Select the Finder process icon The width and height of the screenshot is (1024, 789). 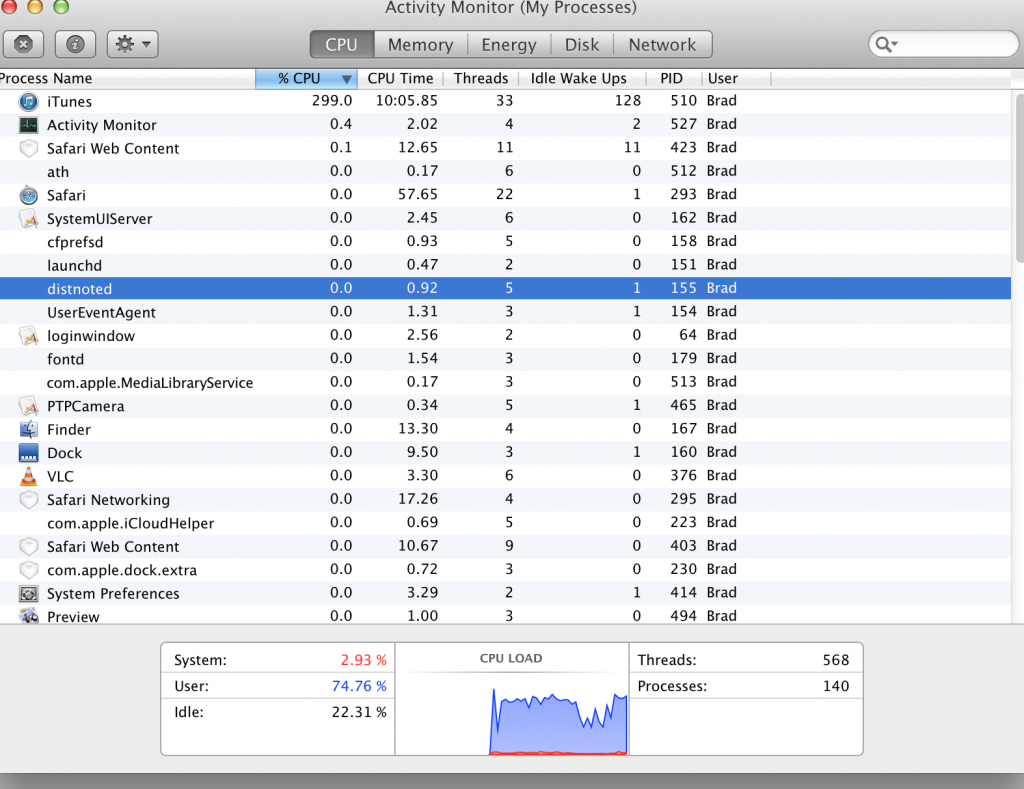(x=29, y=429)
